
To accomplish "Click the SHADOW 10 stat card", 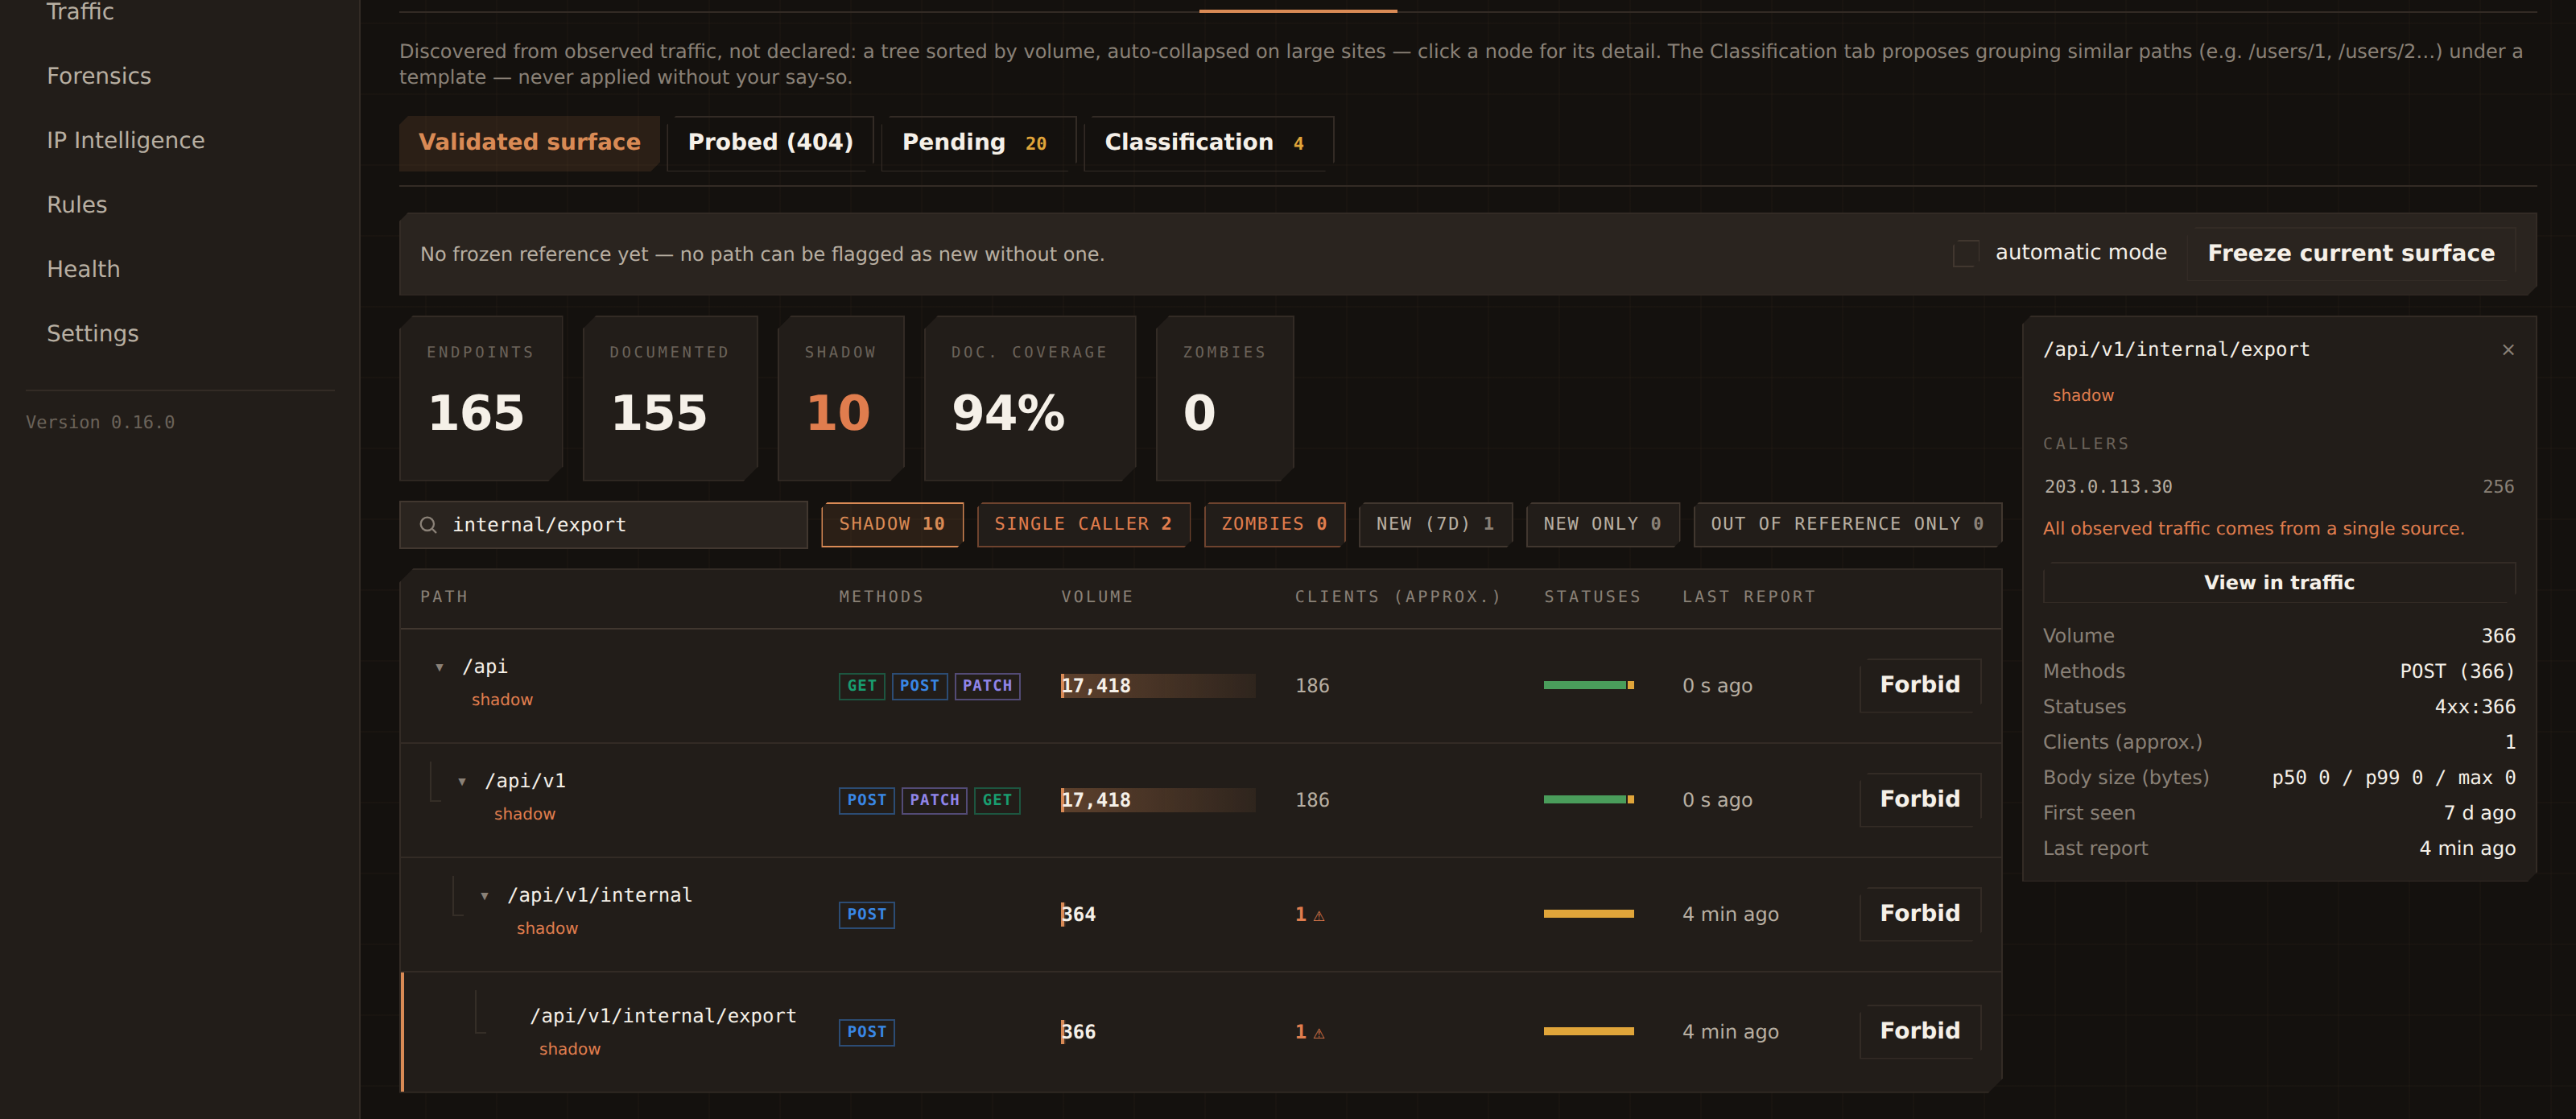I will [x=841, y=398].
